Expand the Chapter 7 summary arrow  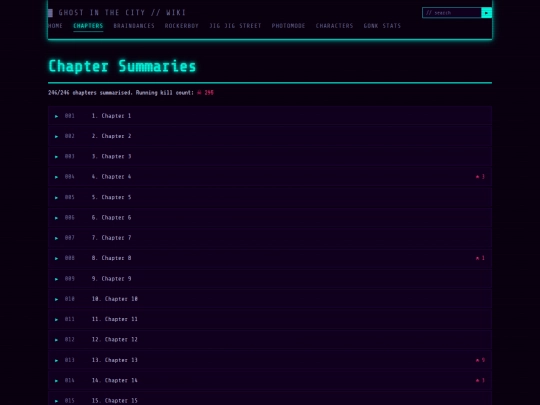[x=56, y=238]
